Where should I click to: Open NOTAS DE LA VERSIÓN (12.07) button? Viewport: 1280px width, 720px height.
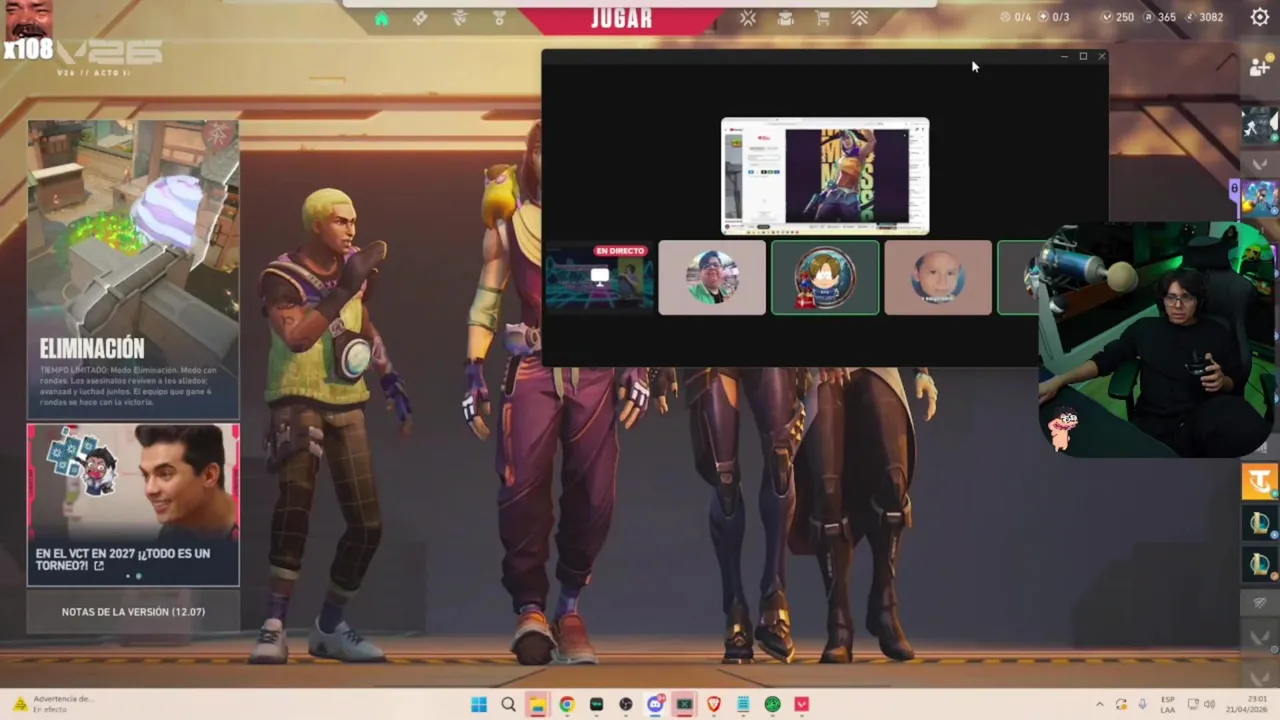pos(133,612)
